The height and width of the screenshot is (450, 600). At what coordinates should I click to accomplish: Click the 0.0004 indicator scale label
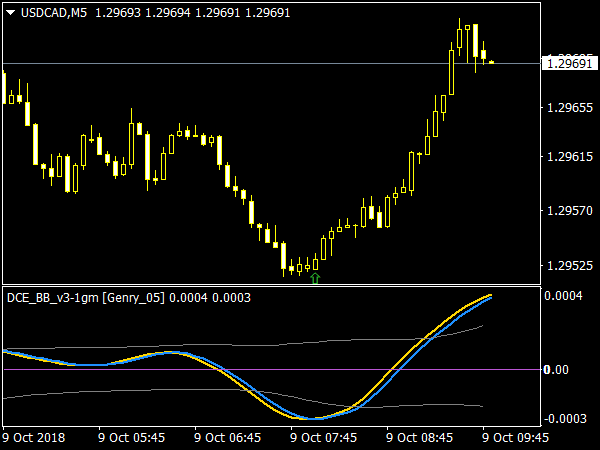[563, 295]
